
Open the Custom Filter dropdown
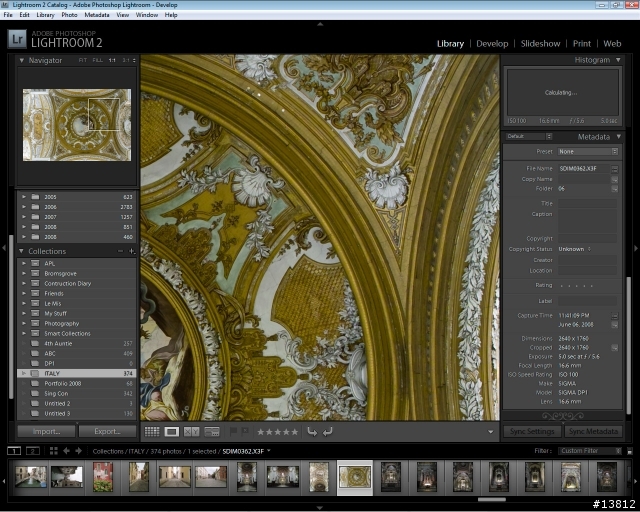point(590,451)
